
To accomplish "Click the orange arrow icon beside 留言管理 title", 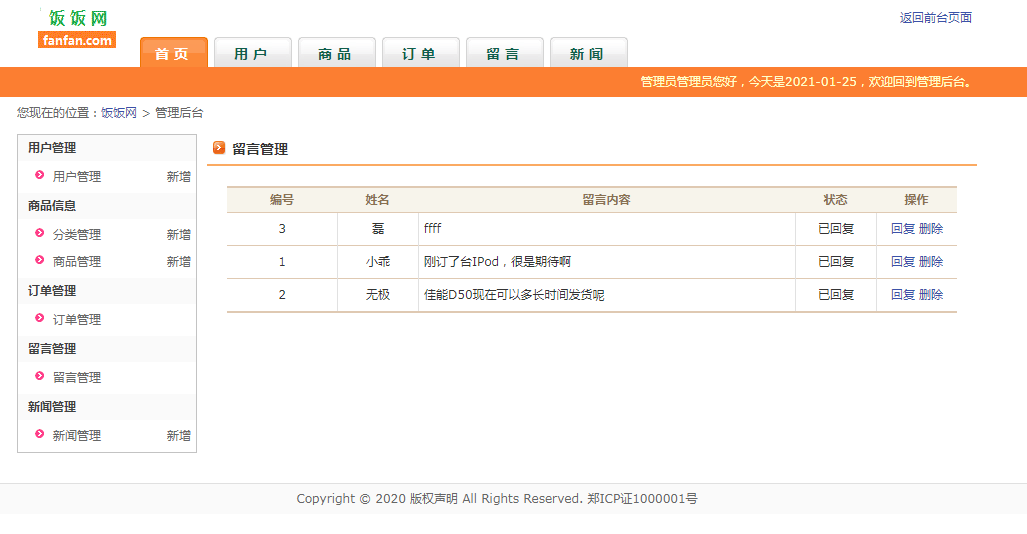I will [219, 148].
